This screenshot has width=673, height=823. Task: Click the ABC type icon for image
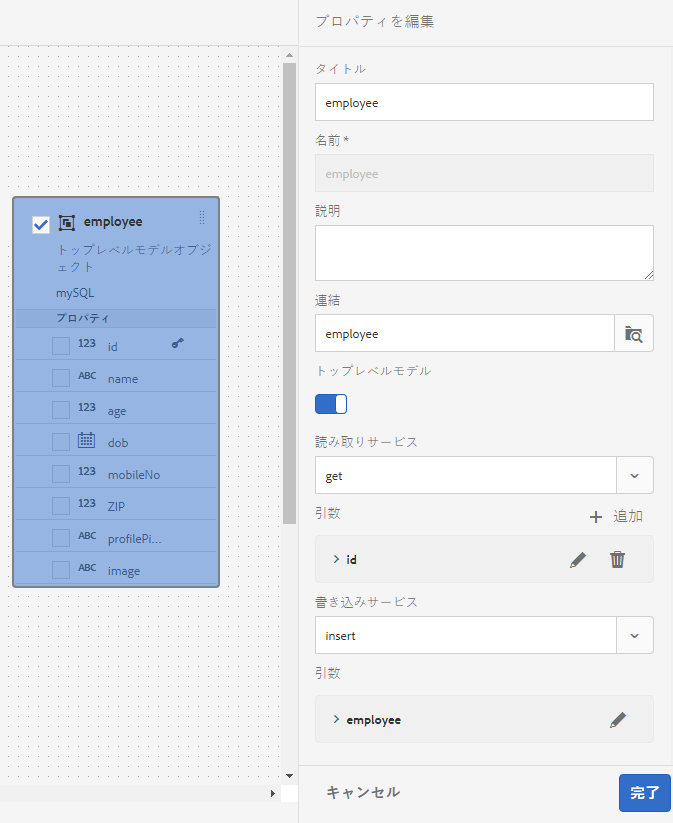tap(87, 567)
